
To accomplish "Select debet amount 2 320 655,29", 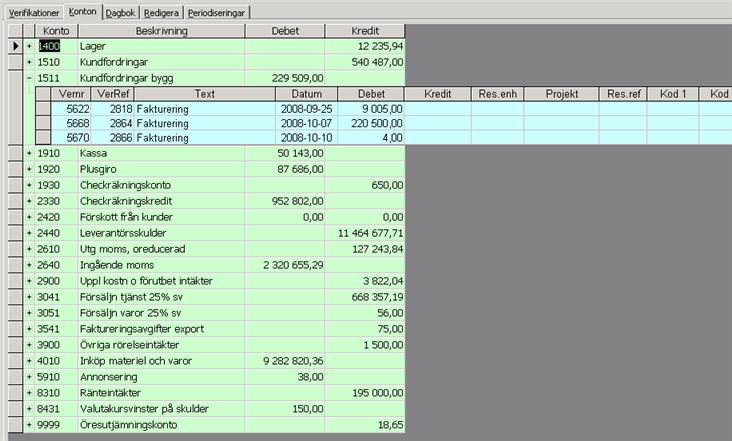I will tap(285, 265).
